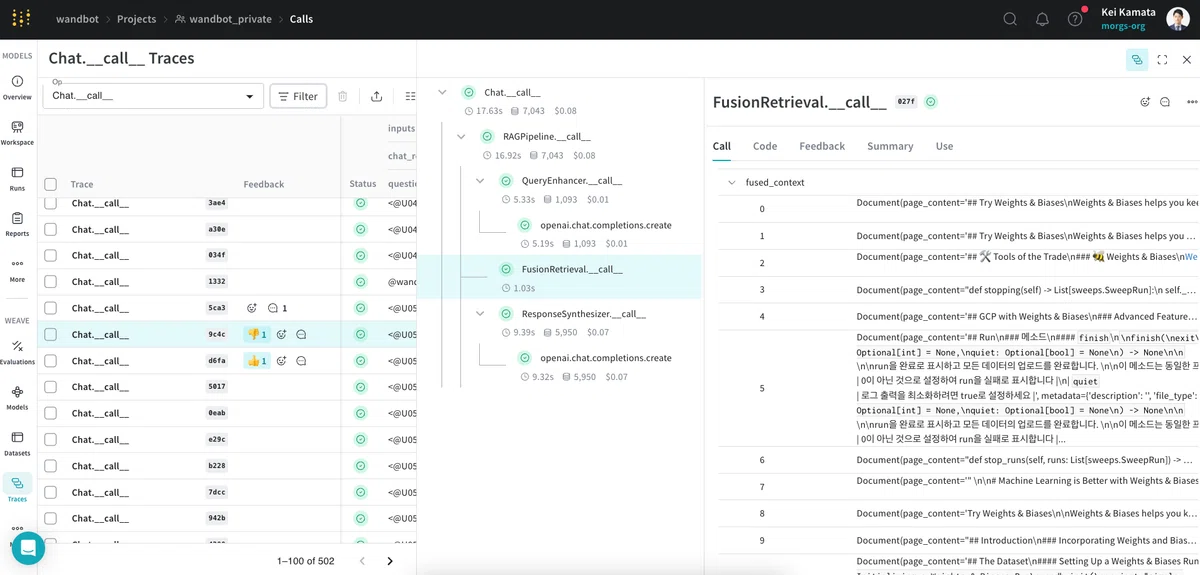Collapse the ResponseSynthesizer.__call__ node
This screenshot has width=1200, height=575.
(x=480, y=313)
